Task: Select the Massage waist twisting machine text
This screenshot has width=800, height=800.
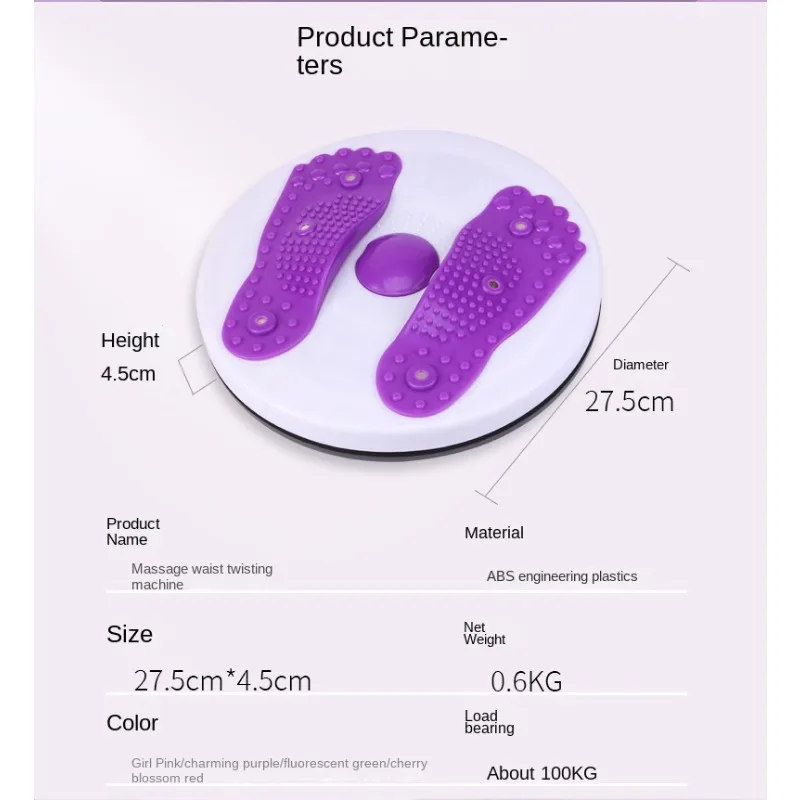Action: [x=201, y=576]
